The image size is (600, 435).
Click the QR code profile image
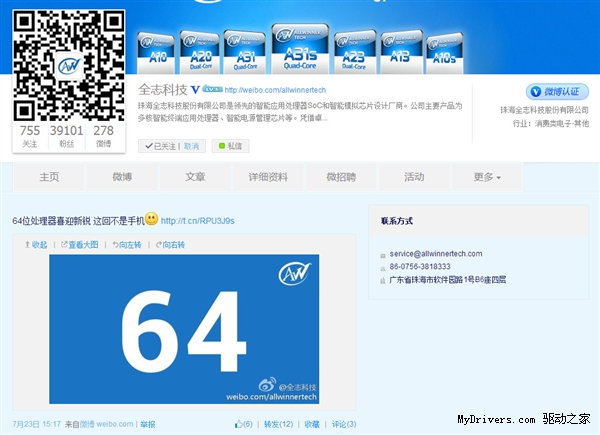(x=69, y=66)
